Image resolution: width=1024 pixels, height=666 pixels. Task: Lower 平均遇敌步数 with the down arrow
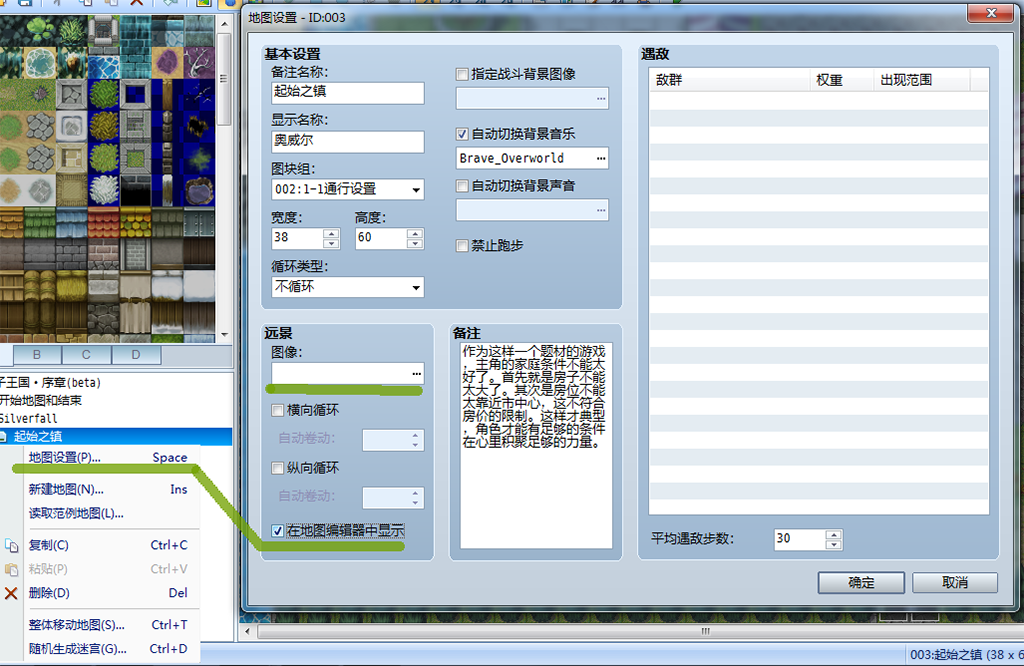[833, 545]
